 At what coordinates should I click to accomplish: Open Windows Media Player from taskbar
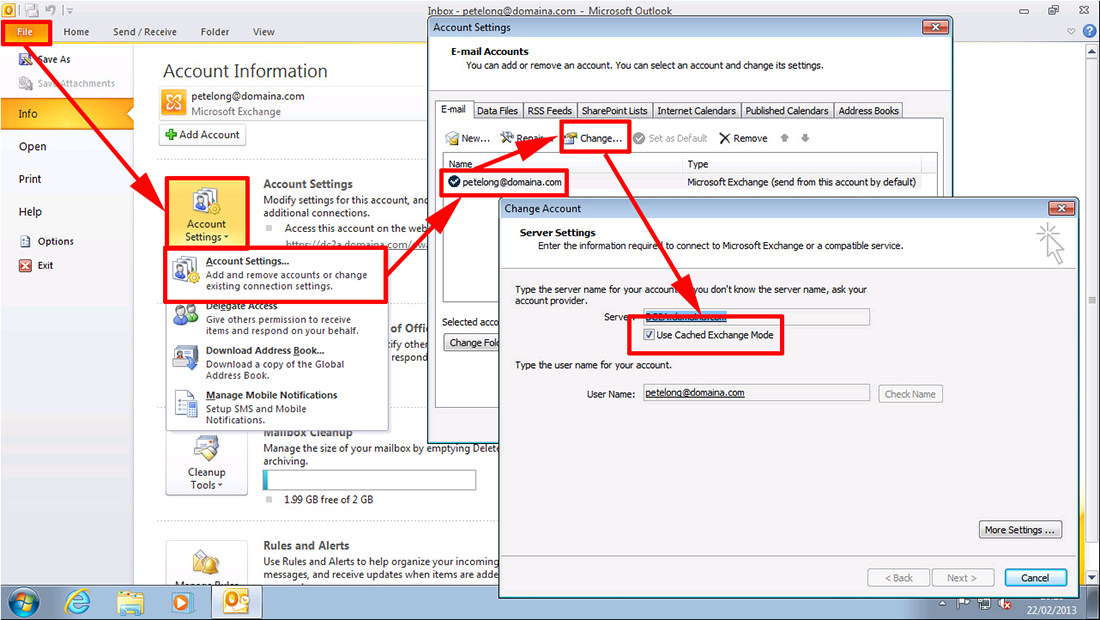pos(181,602)
